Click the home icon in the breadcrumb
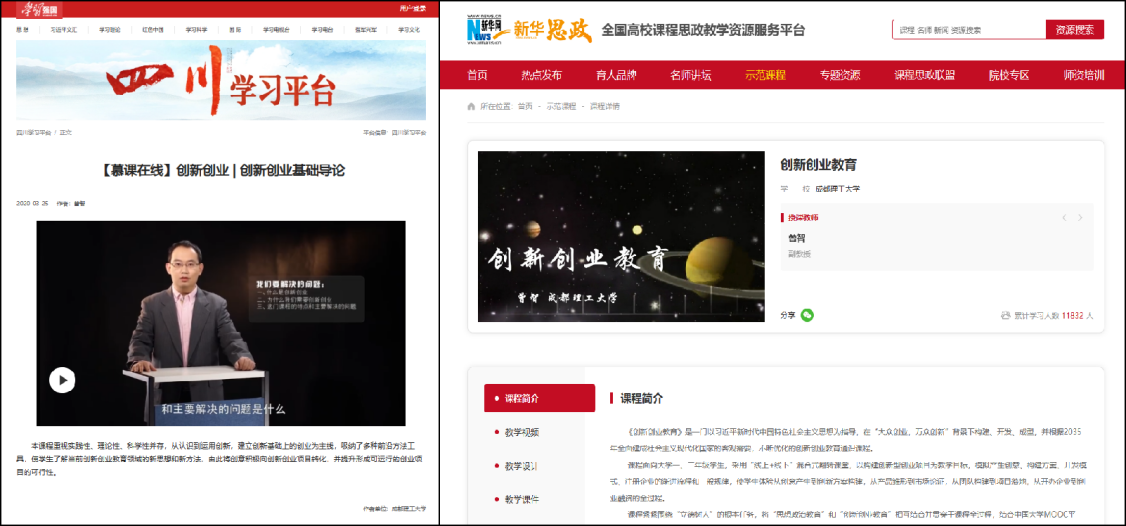The image size is (1126, 526). pyautogui.click(x=471, y=106)
